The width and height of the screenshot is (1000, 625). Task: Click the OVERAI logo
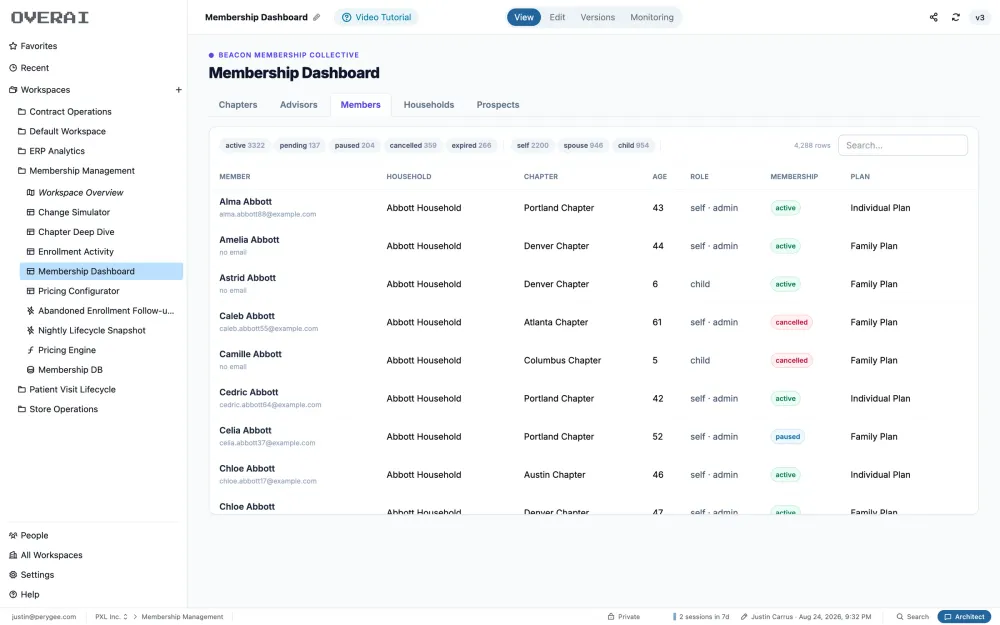pyautogui.click(x=50, y=18)
